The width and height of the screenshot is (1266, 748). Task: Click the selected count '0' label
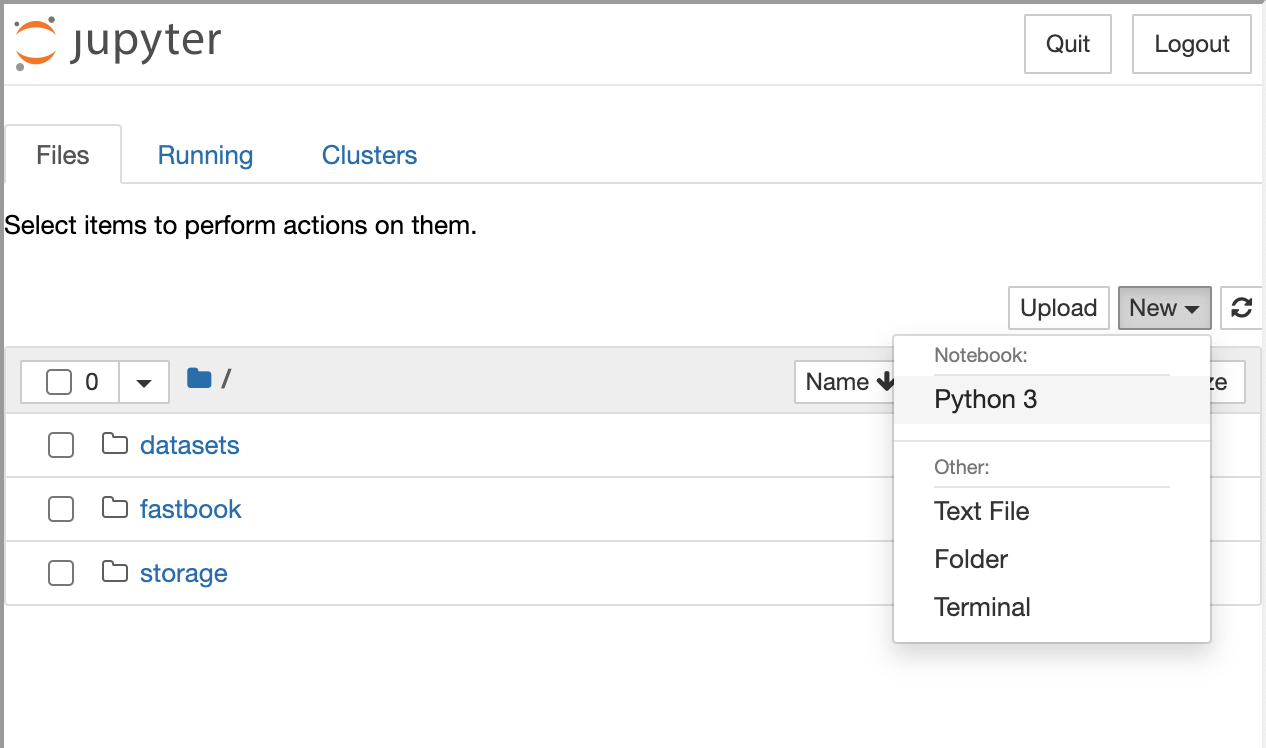(x=92, y=382)
